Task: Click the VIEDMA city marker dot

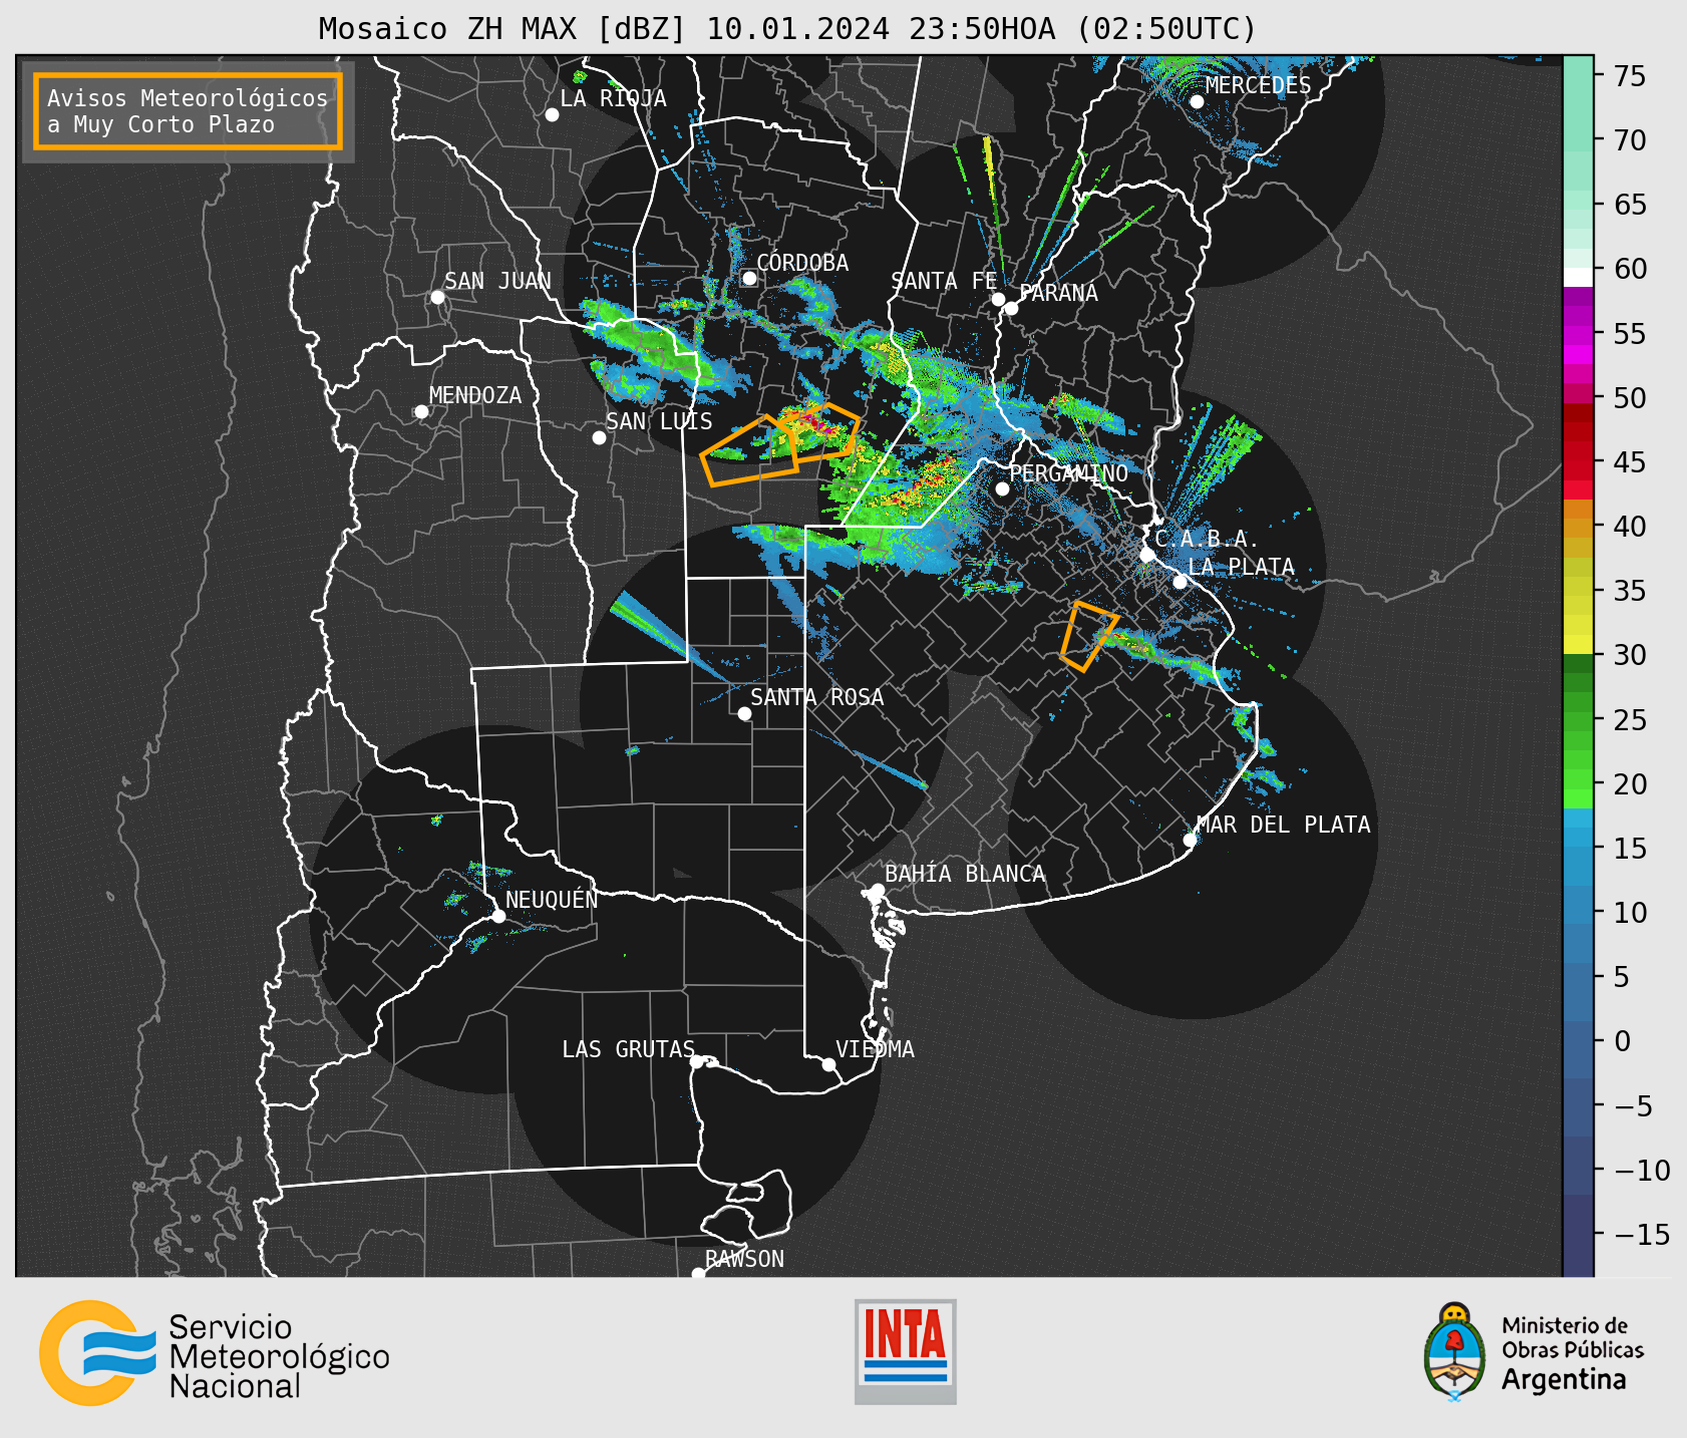Action: click(829, 1064)
